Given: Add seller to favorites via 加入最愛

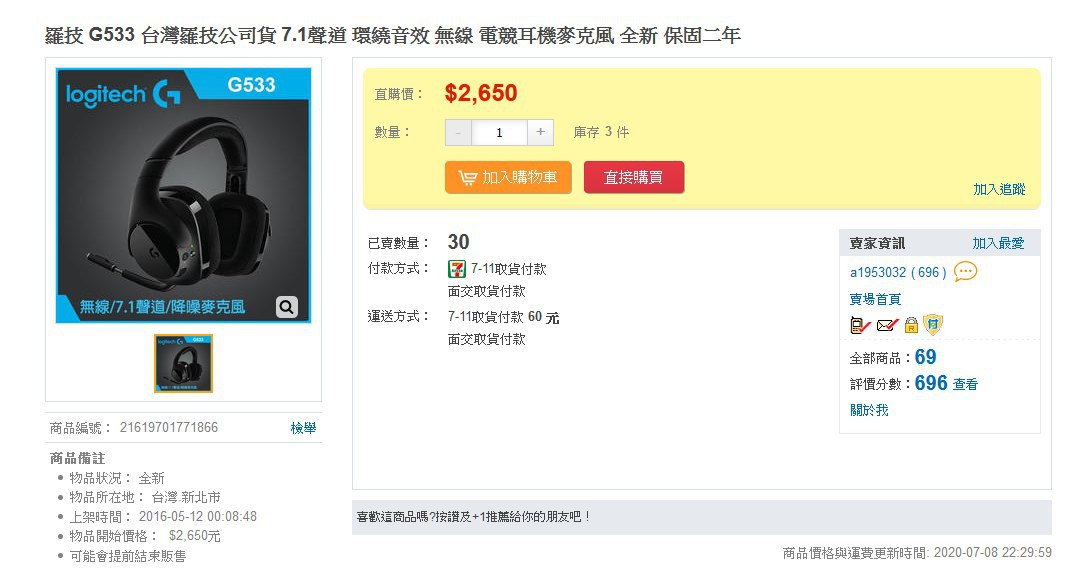Looking at the screenshot, I should pyautogui.click(x=998, y=243).
